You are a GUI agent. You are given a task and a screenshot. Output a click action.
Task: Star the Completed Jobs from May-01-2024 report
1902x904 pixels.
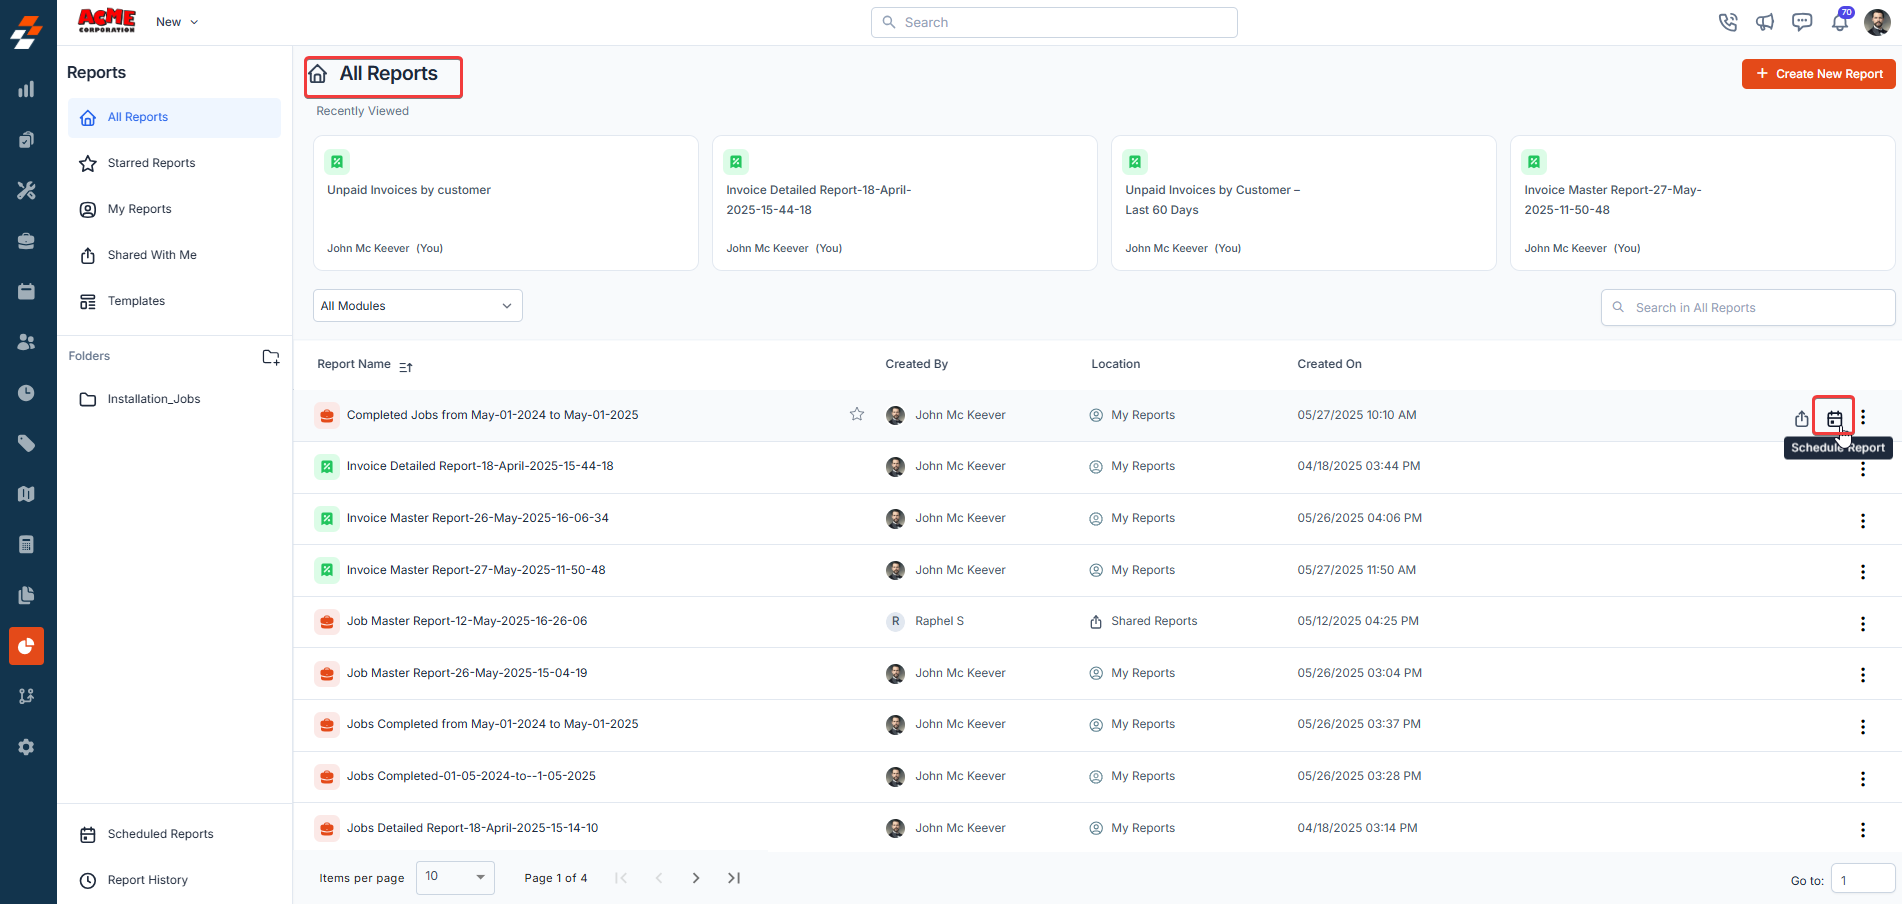click(857, 414)
